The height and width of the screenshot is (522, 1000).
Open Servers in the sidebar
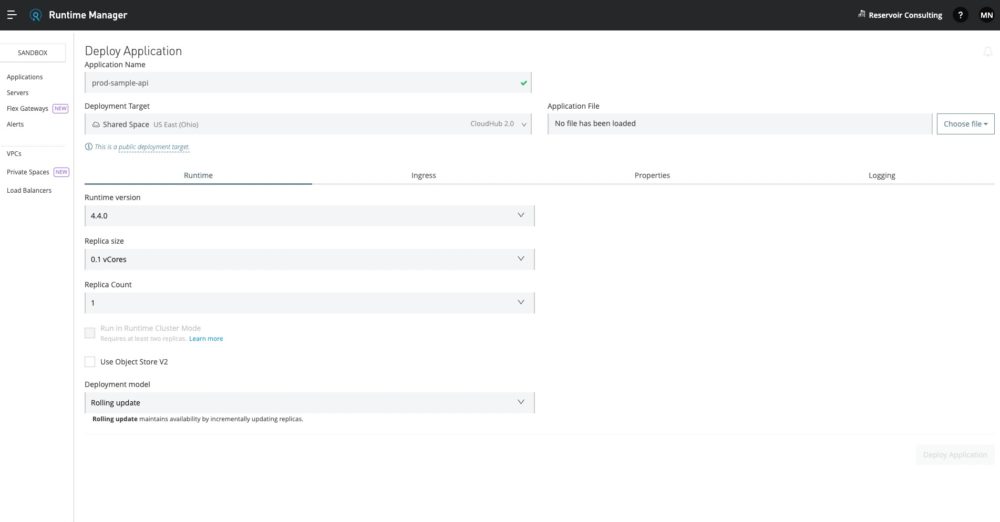coord(17,93)
